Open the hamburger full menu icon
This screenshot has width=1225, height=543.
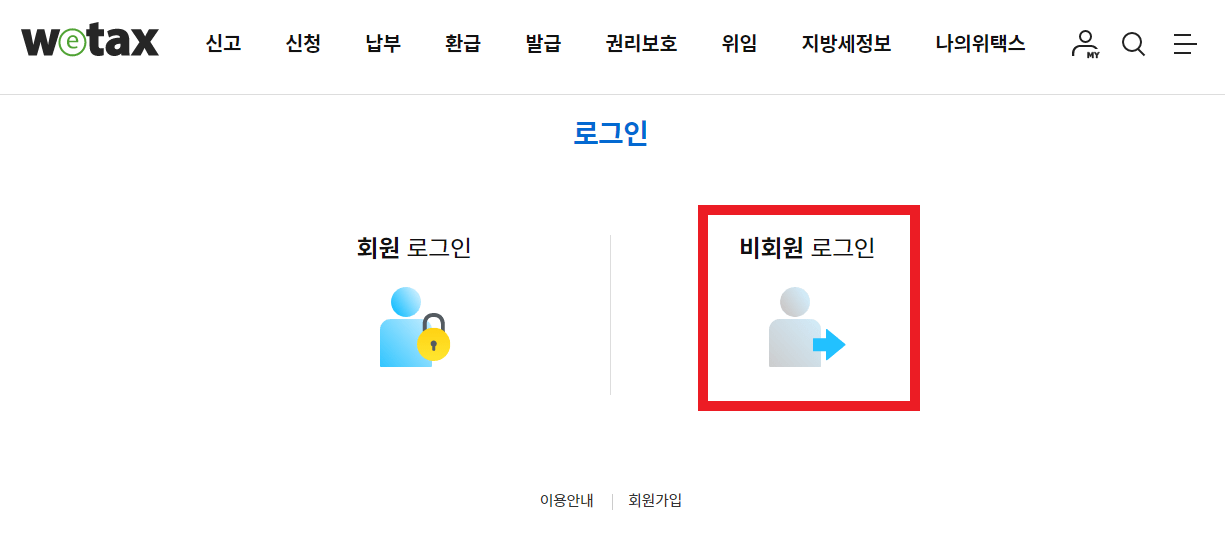[x=1185, y=44]
